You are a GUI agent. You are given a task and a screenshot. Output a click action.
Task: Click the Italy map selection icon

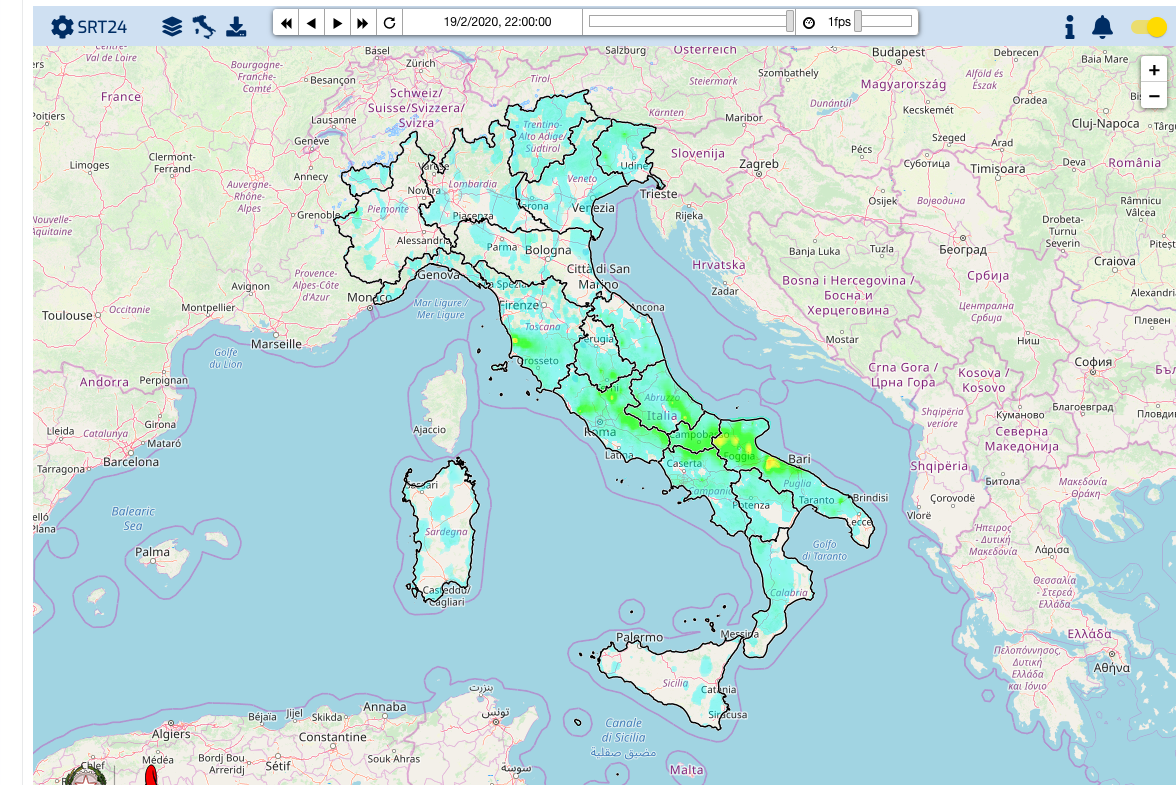[204, 26]
